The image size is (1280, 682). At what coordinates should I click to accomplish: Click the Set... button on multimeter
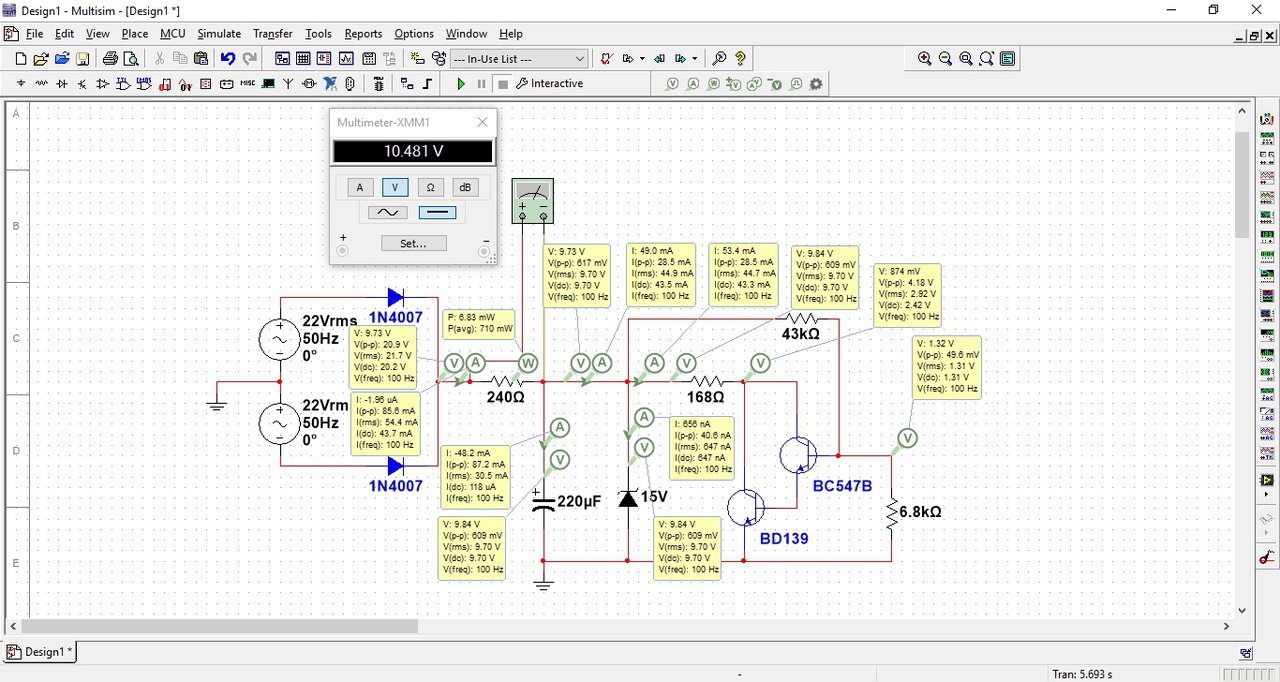tap(413, 243)
